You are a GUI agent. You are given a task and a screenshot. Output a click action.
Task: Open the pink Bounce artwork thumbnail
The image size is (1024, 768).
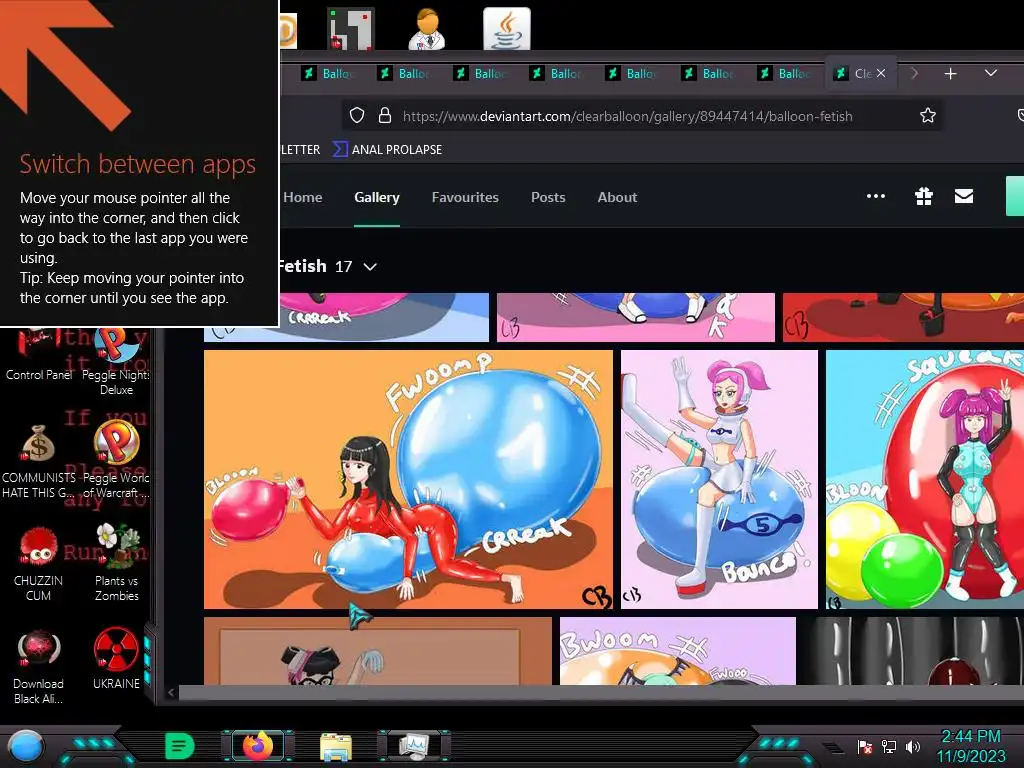pyautogui.click(x=719, y=479)
